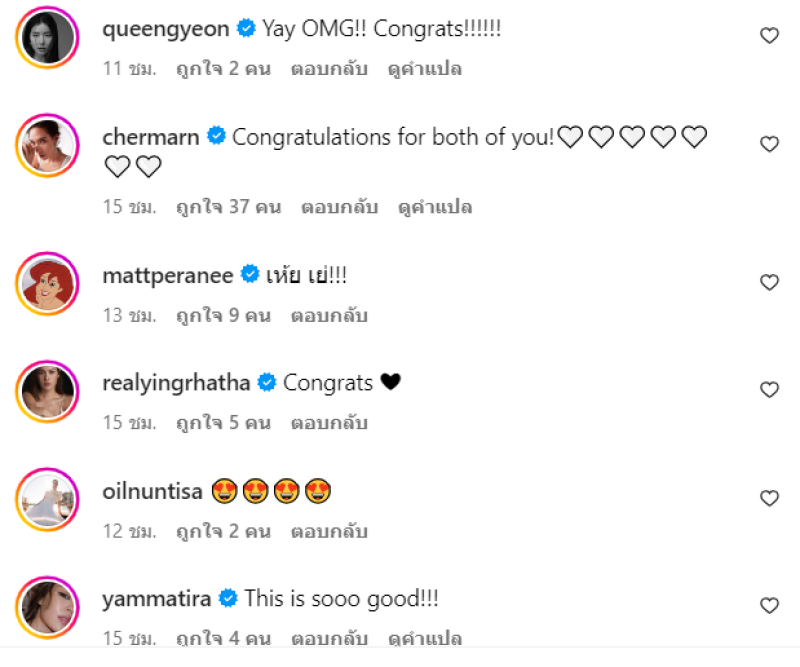View mattperanee's avatar story
The width and height of the screenshot is (800, 667).
(x=47, y=284)
